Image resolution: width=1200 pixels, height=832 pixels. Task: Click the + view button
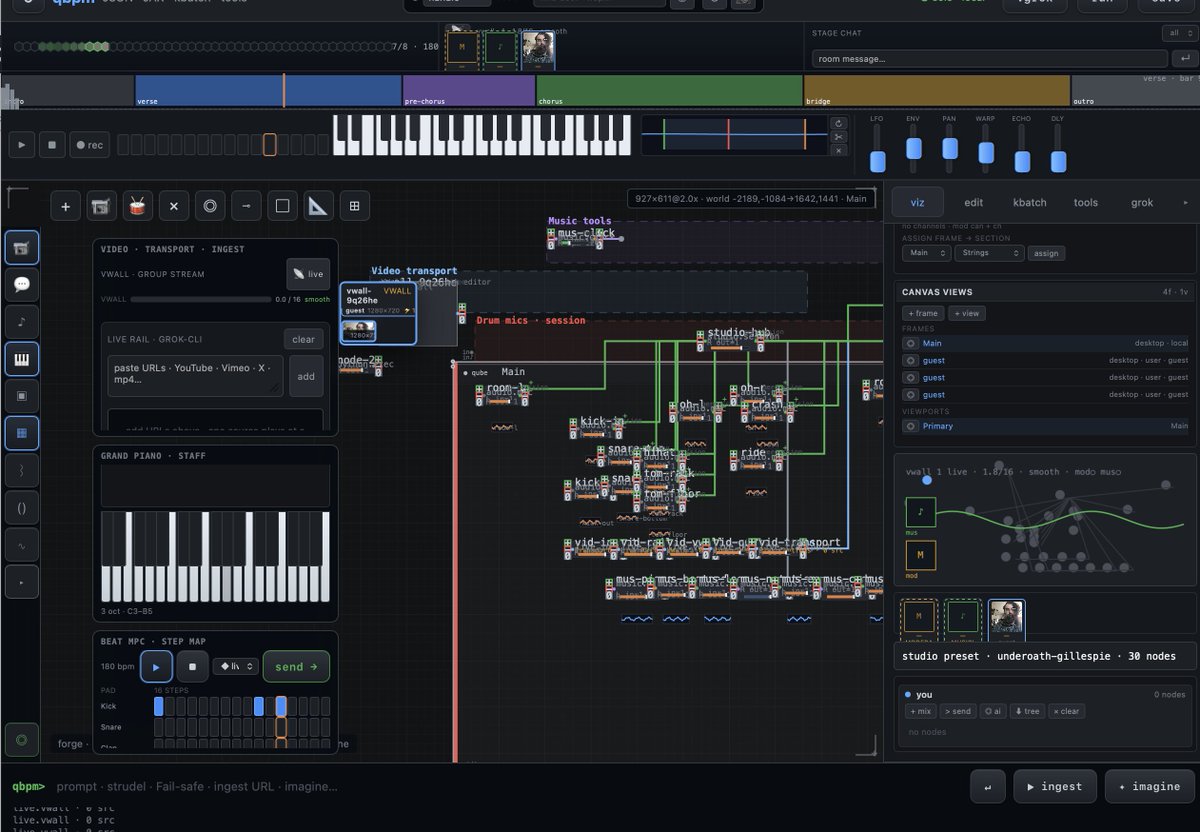(966, 313)
